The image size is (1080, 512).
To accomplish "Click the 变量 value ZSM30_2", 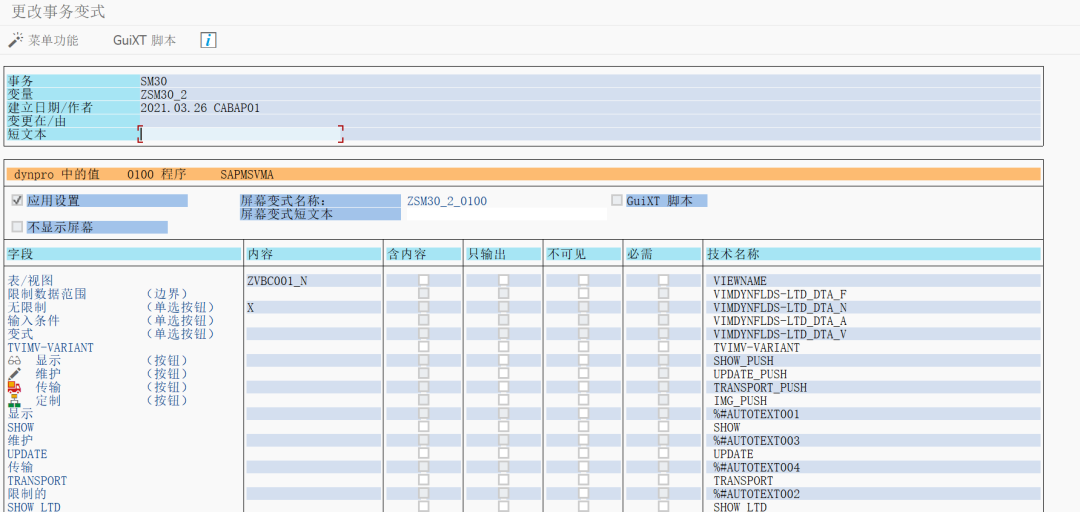I will [x=164, y=94].
